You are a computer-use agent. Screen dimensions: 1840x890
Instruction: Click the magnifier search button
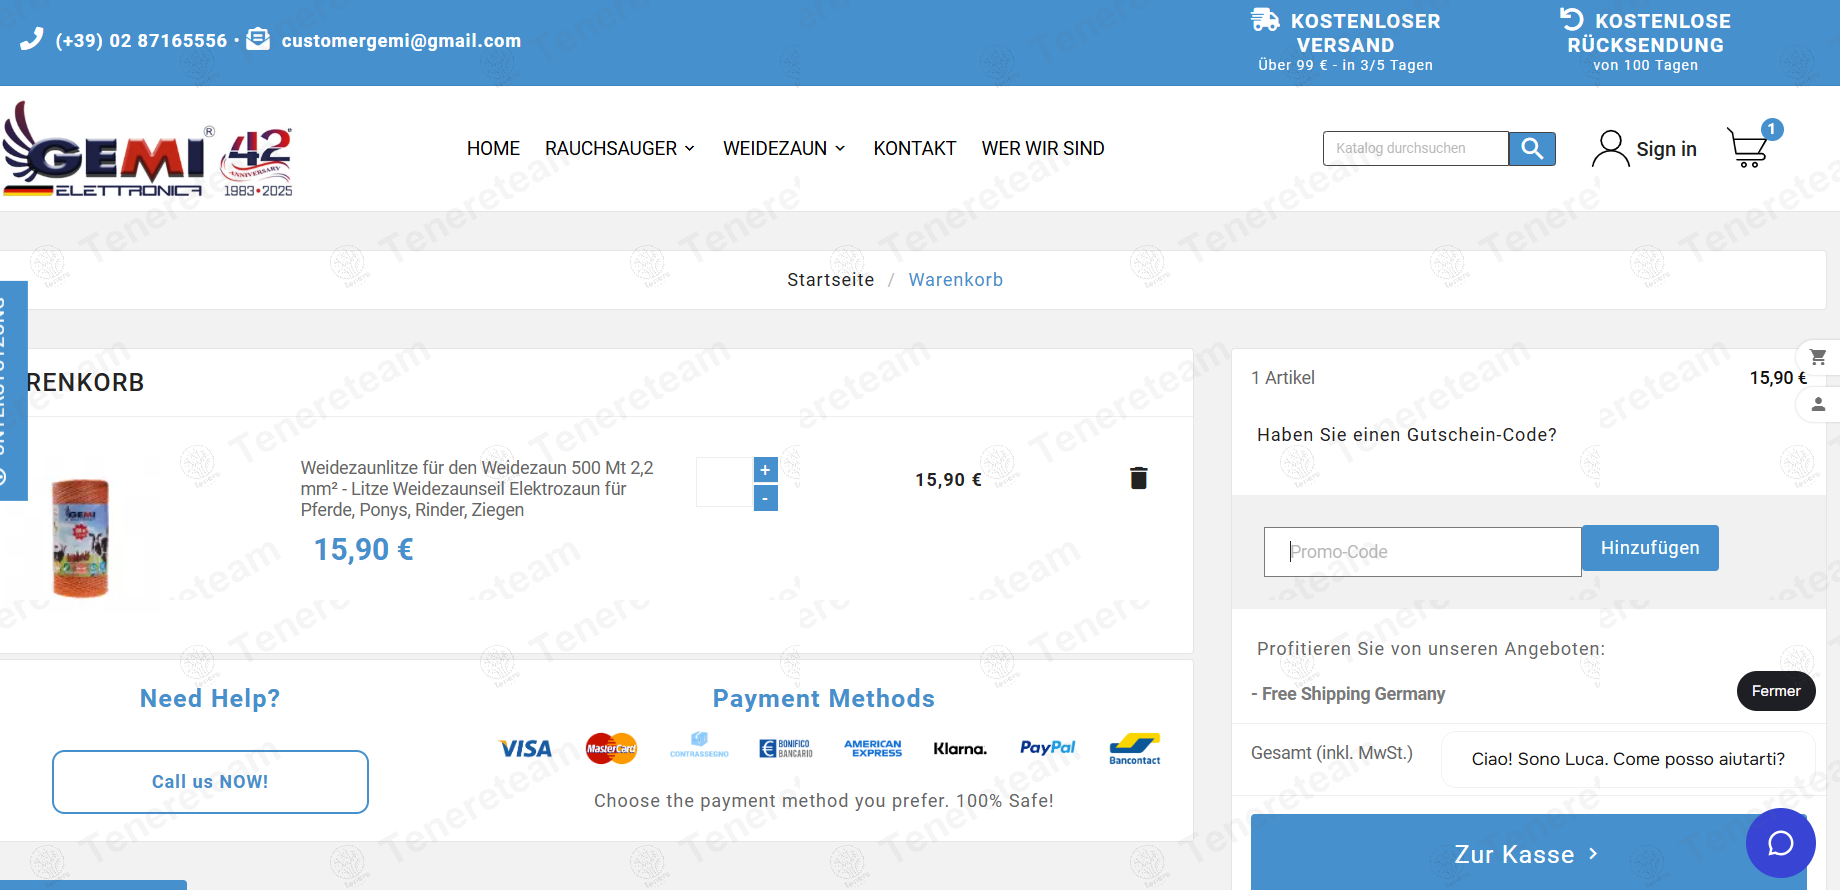(1532, 149)
